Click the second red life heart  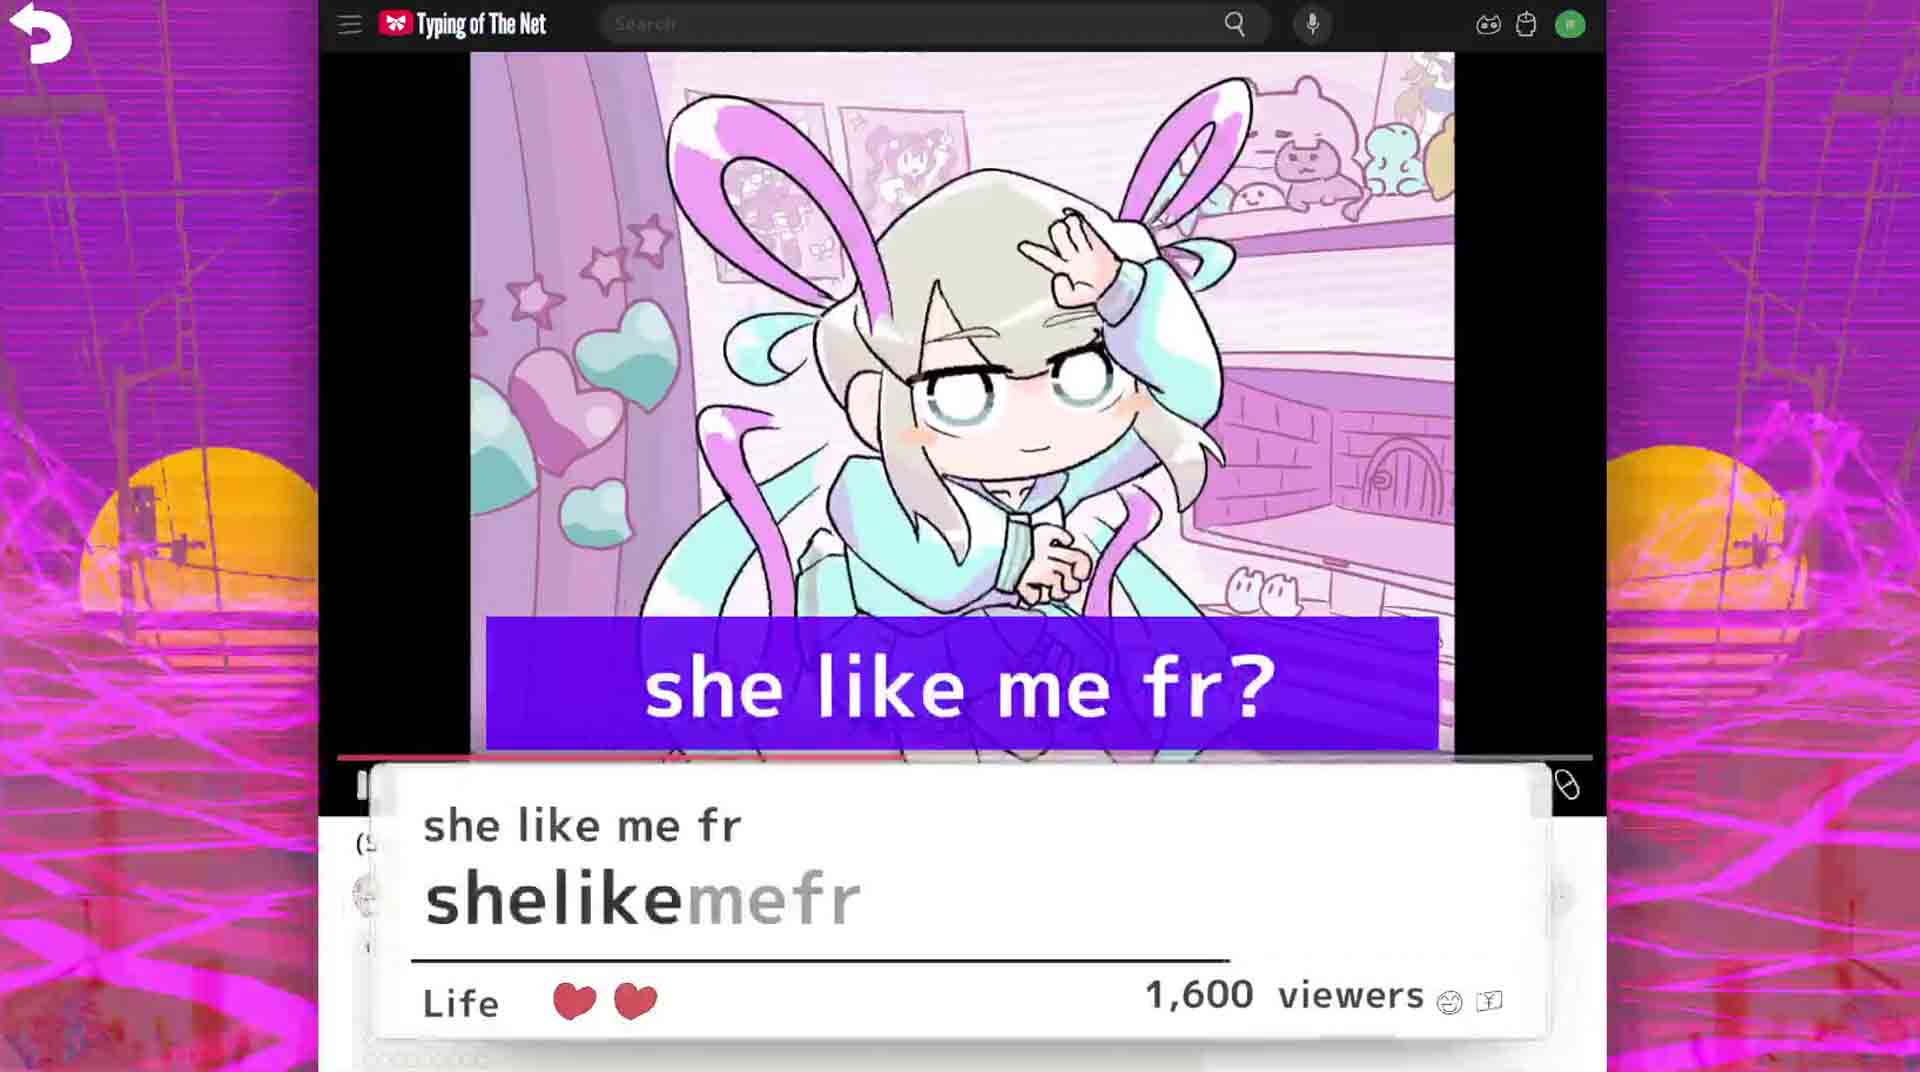635,1000
